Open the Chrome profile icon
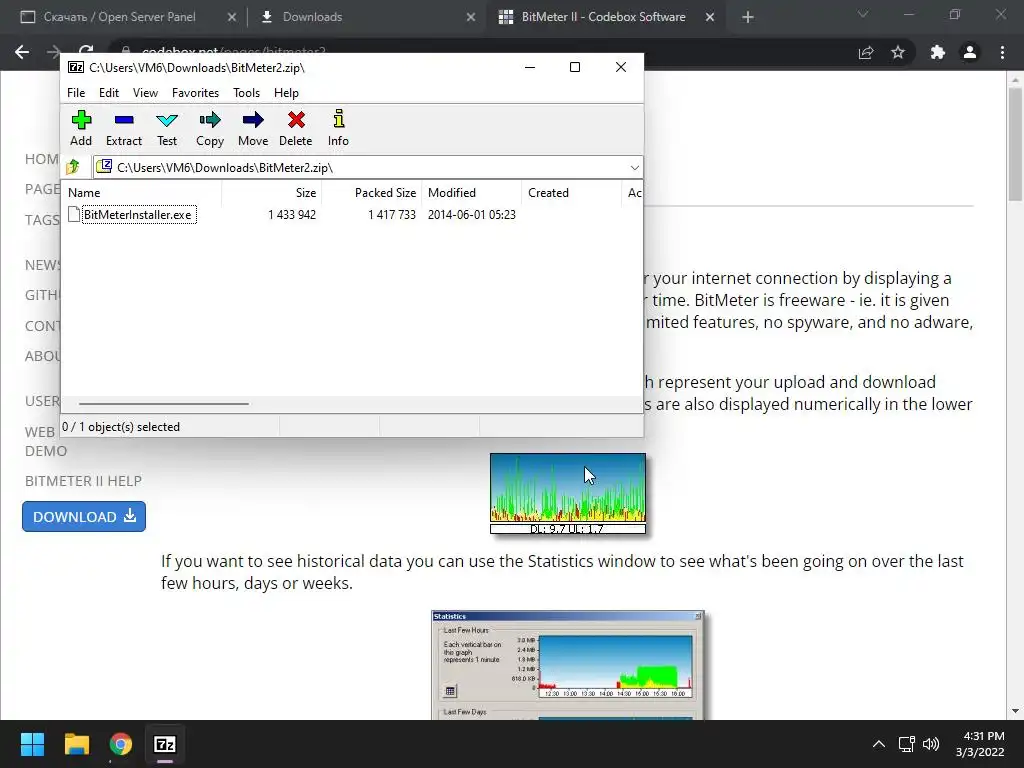The width and height of the screenshot is (1024, 768). click(x=970, y=52)
